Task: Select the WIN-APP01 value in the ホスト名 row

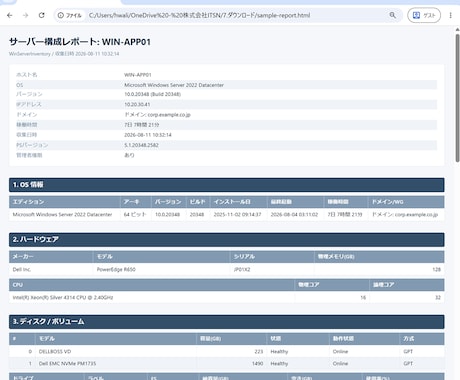Action: (x=138, y=75)
